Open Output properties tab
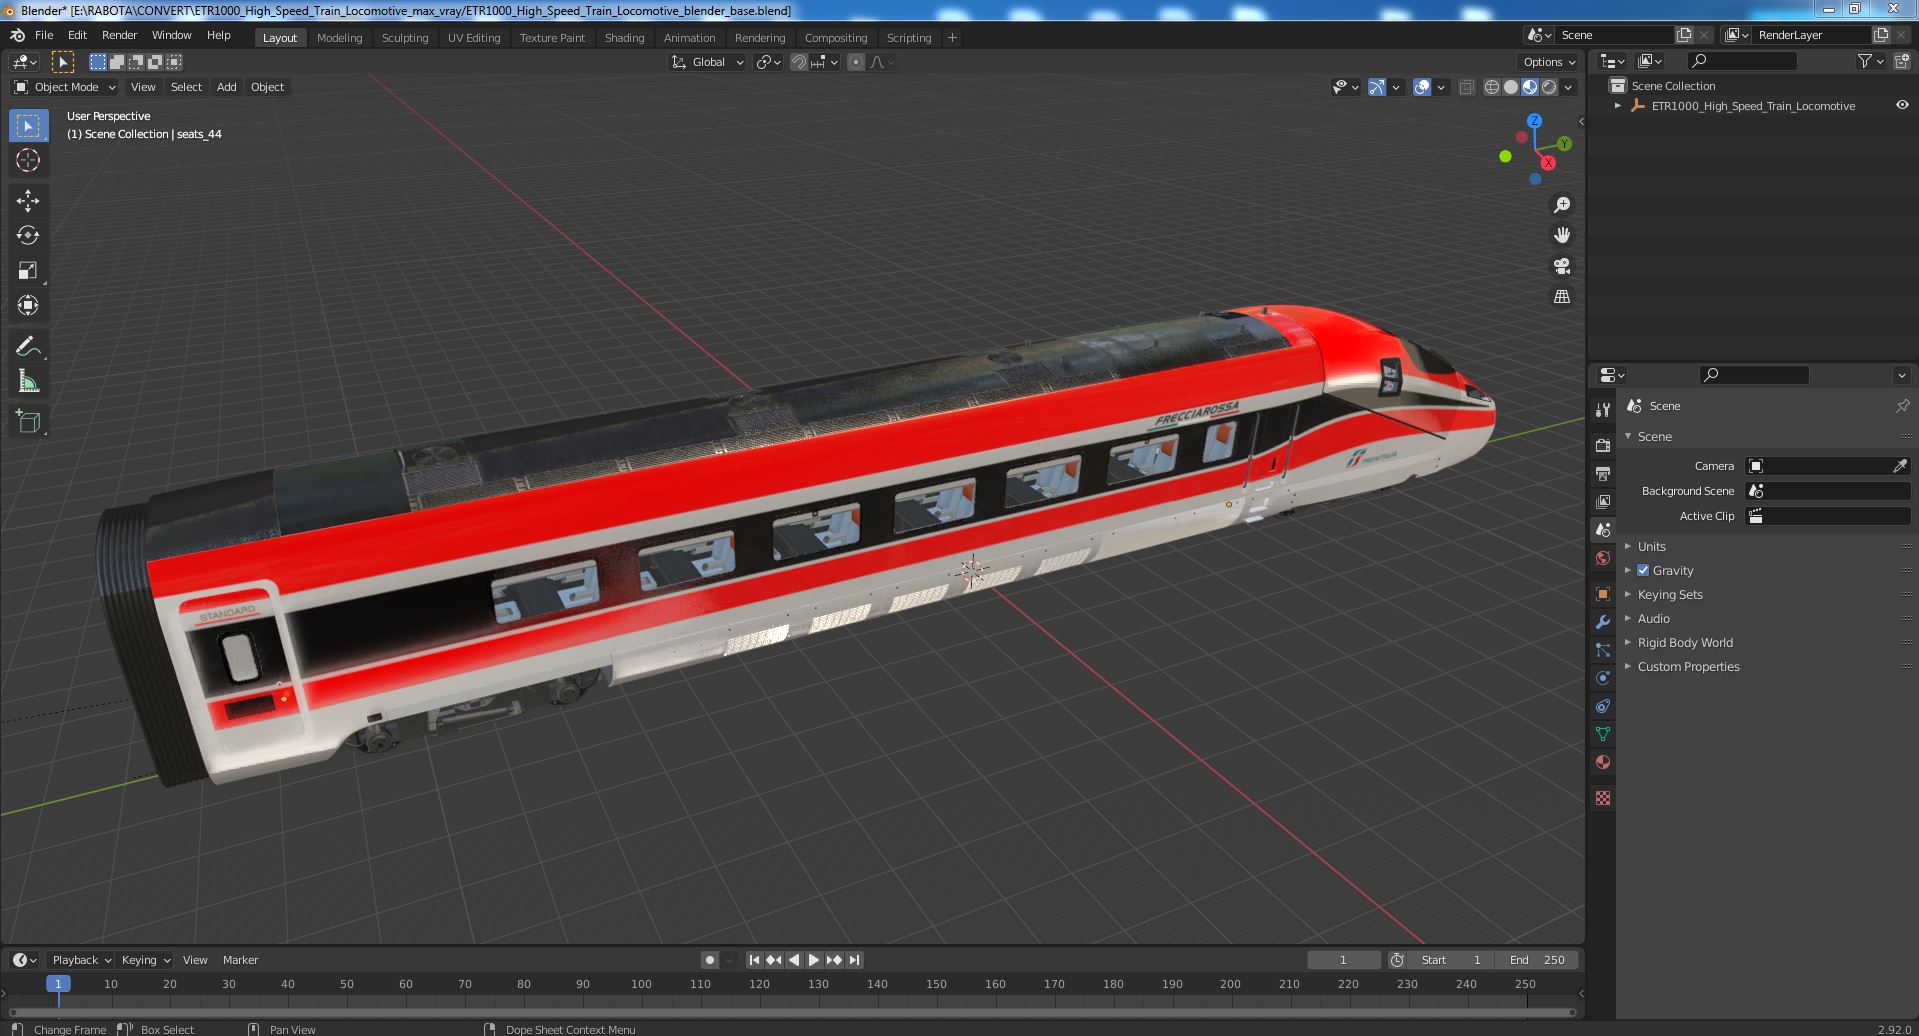1919x1036 pixels. pos(1603,473)
